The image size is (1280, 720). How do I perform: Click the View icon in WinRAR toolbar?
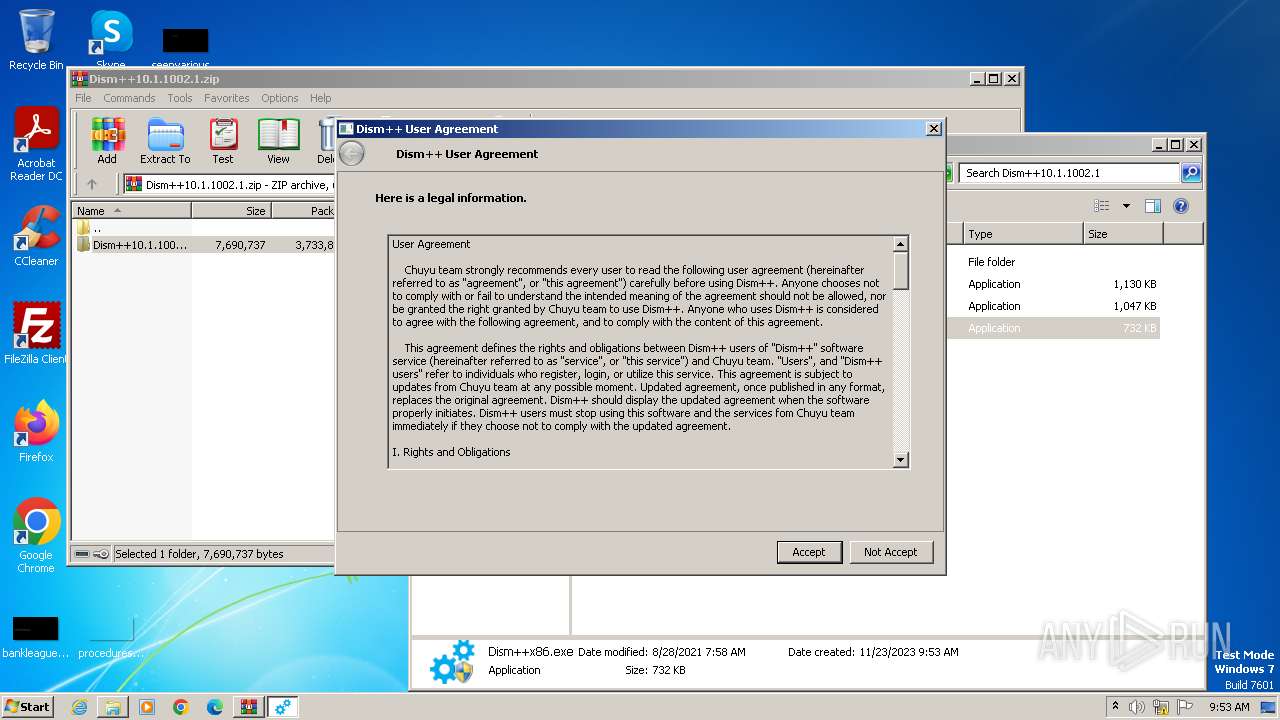[278, 141]
